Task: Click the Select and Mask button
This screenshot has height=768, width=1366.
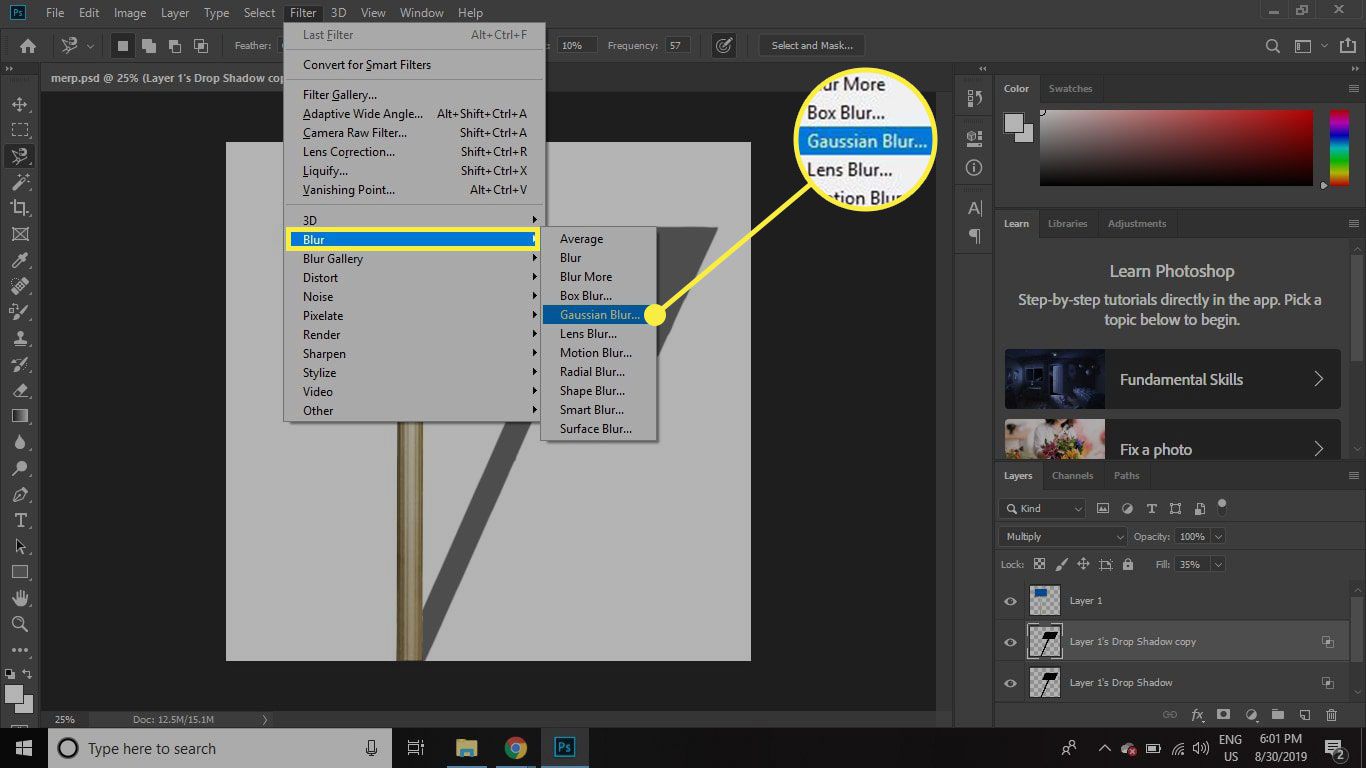Action: point(812,46)
